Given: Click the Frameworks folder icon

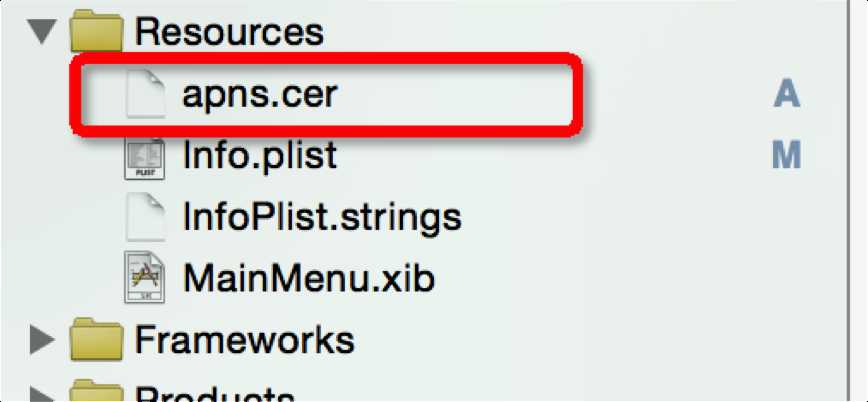Looking at the screenshot, I should click(x=97, y=339).
